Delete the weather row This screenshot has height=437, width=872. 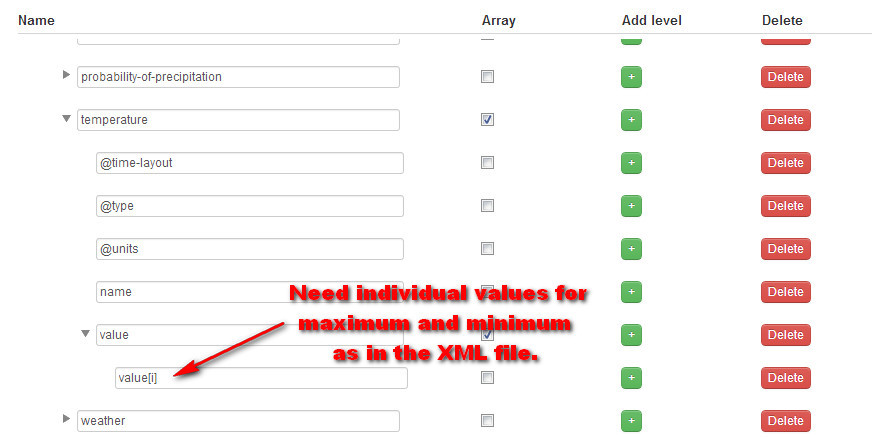click(786, 421)
